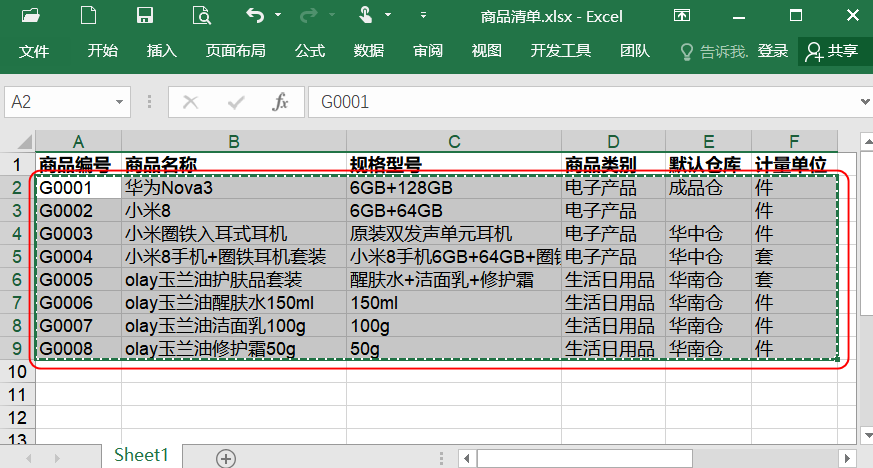The height and width of the screenshot is (468, 873).
Task: Open Print Preview from the quick access toolbar
Action: (202, 16)
